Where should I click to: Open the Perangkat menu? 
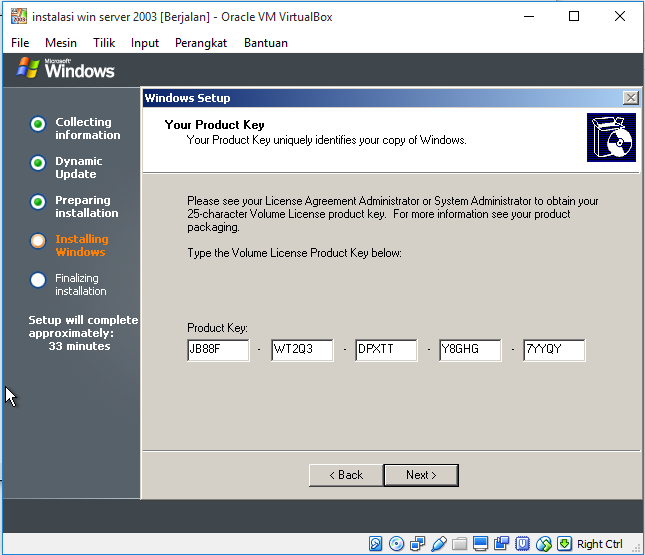point(201,43)
